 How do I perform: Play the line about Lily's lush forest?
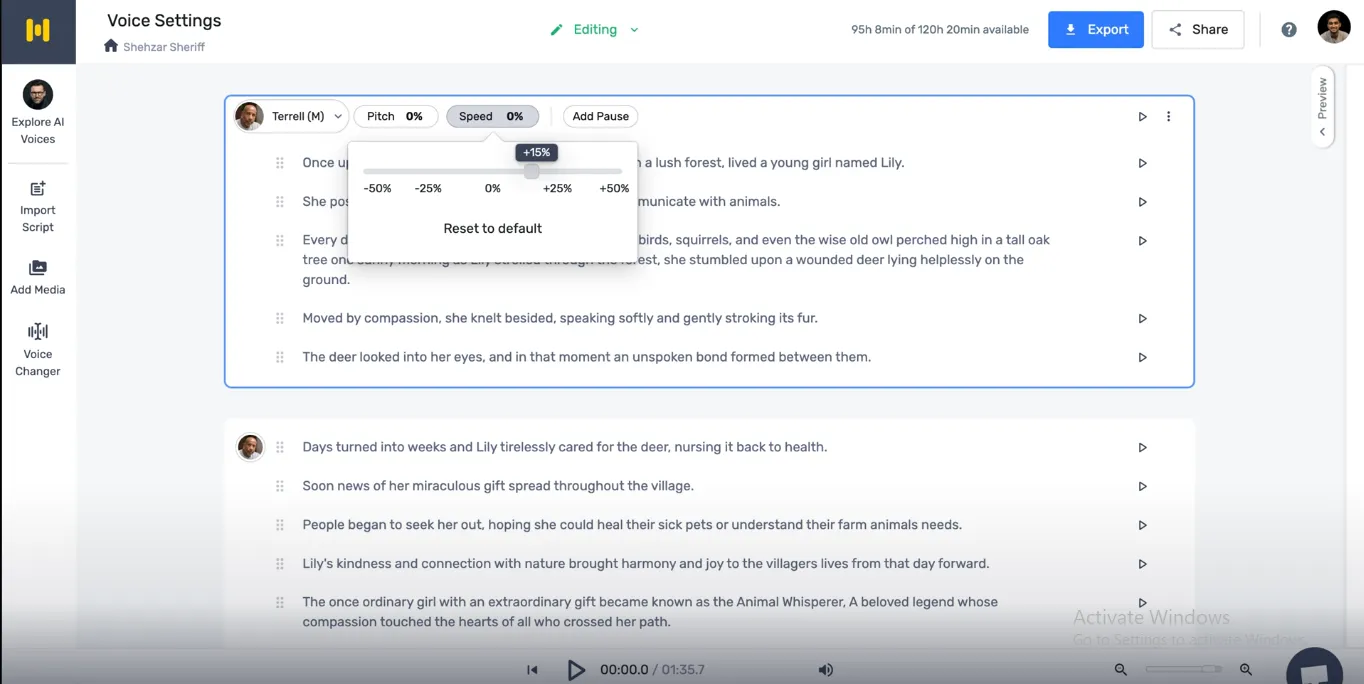coord(1142,163)
